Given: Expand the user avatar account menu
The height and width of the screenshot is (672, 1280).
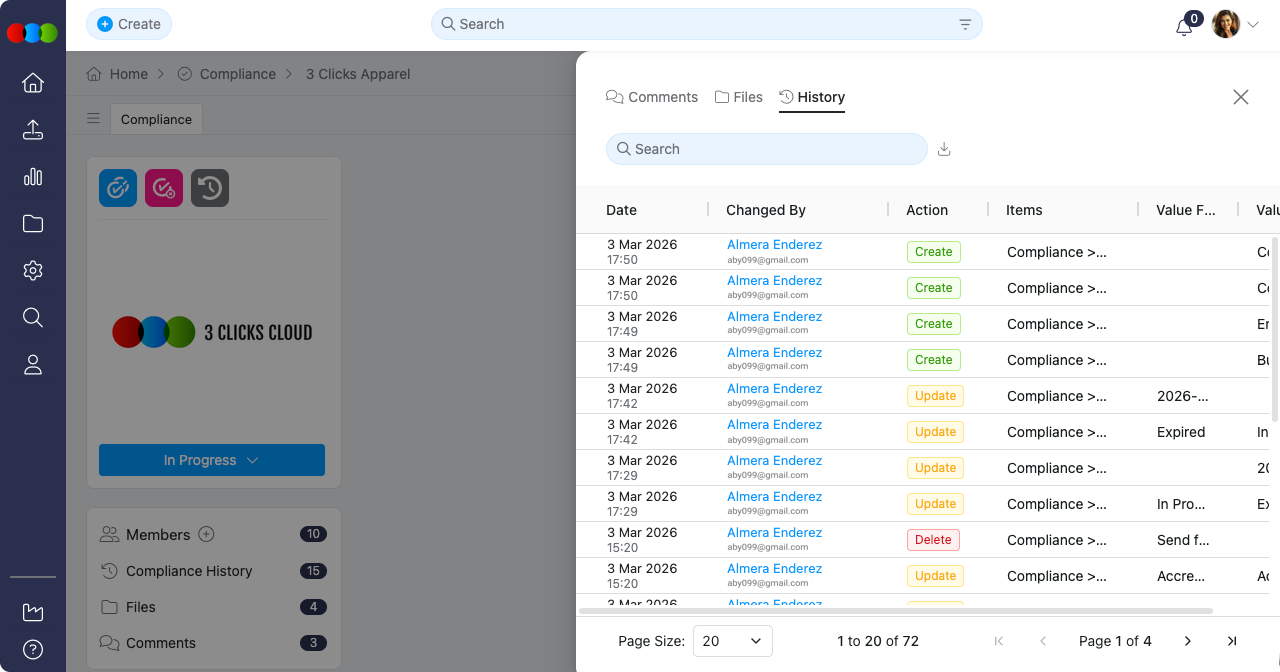Looking at the screenshot, I should tap(1235, 25).
